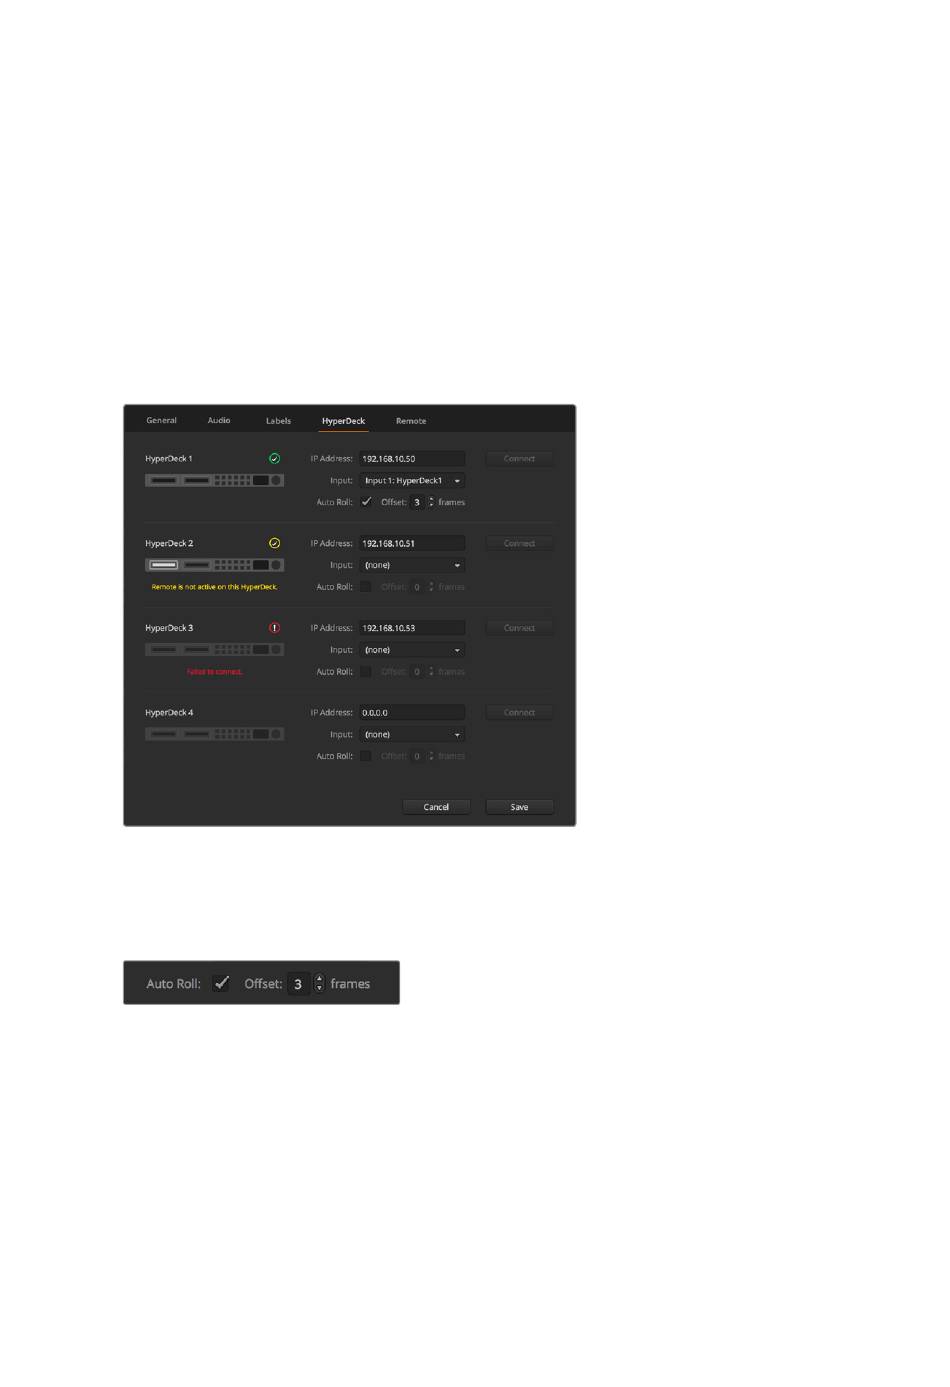Click Connect button for HyperDeck 1
Image resolution: width=950 pixels, height=1387 pixels.
click(x=519, y=459)
